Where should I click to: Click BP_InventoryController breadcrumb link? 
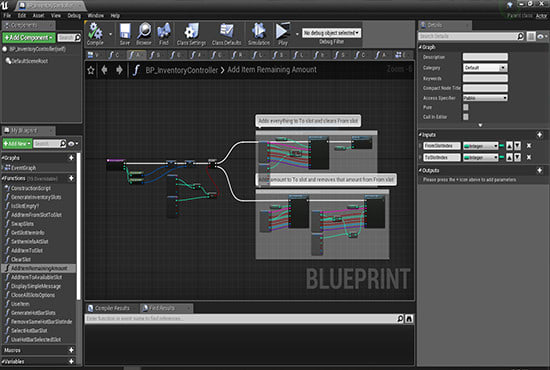coord(181,70)
